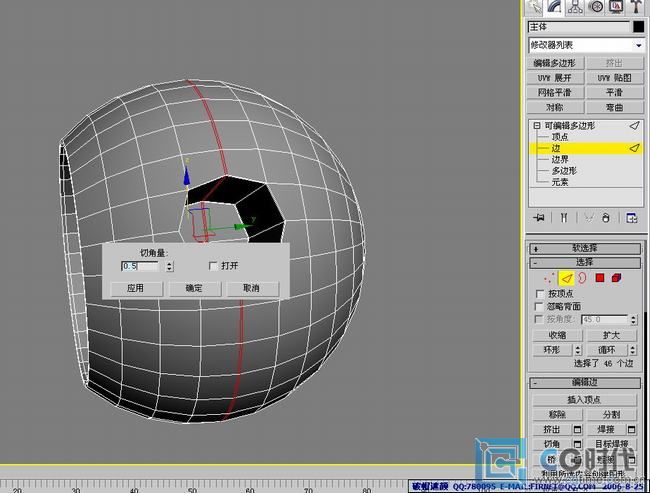The image size is (650, 493).
Task: Enable the 按顶点 checkbox
Action: pos(539,294)
